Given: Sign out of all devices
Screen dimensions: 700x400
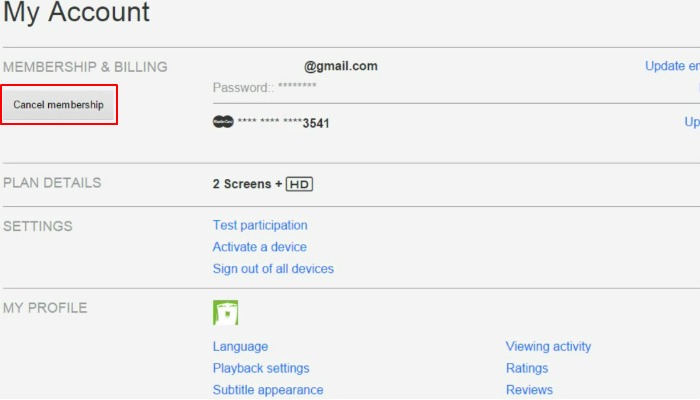Looking at the screenshot, I should 273,269.
